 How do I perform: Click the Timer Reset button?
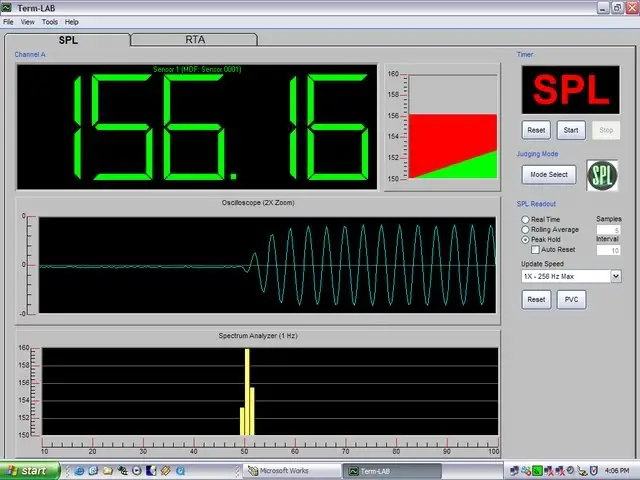pos(536,130)
